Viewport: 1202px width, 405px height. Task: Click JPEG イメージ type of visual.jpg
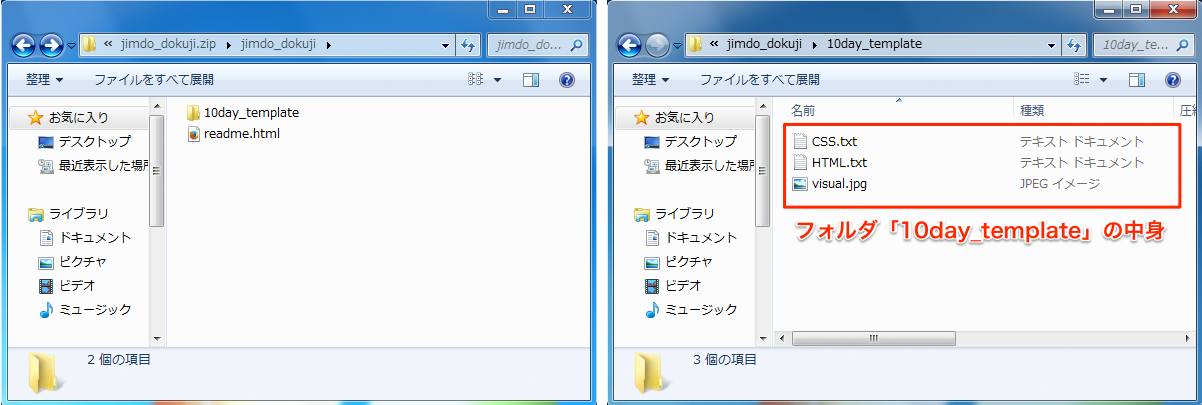(1060, 183)
